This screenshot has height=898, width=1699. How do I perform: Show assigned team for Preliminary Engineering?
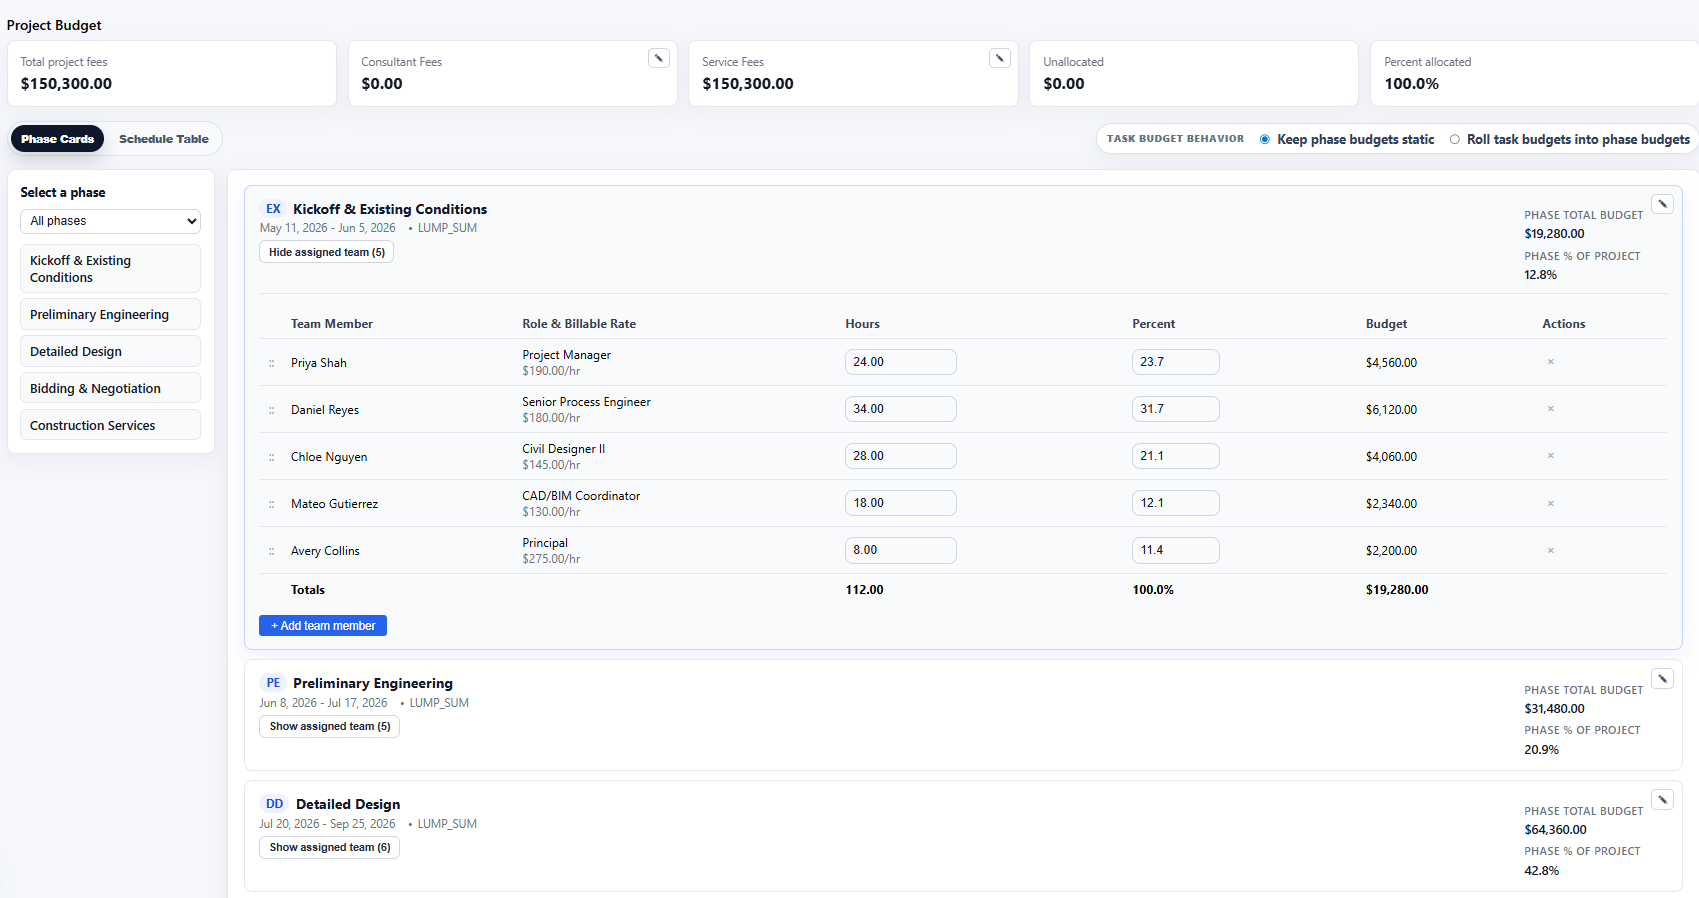click(330, 726)
